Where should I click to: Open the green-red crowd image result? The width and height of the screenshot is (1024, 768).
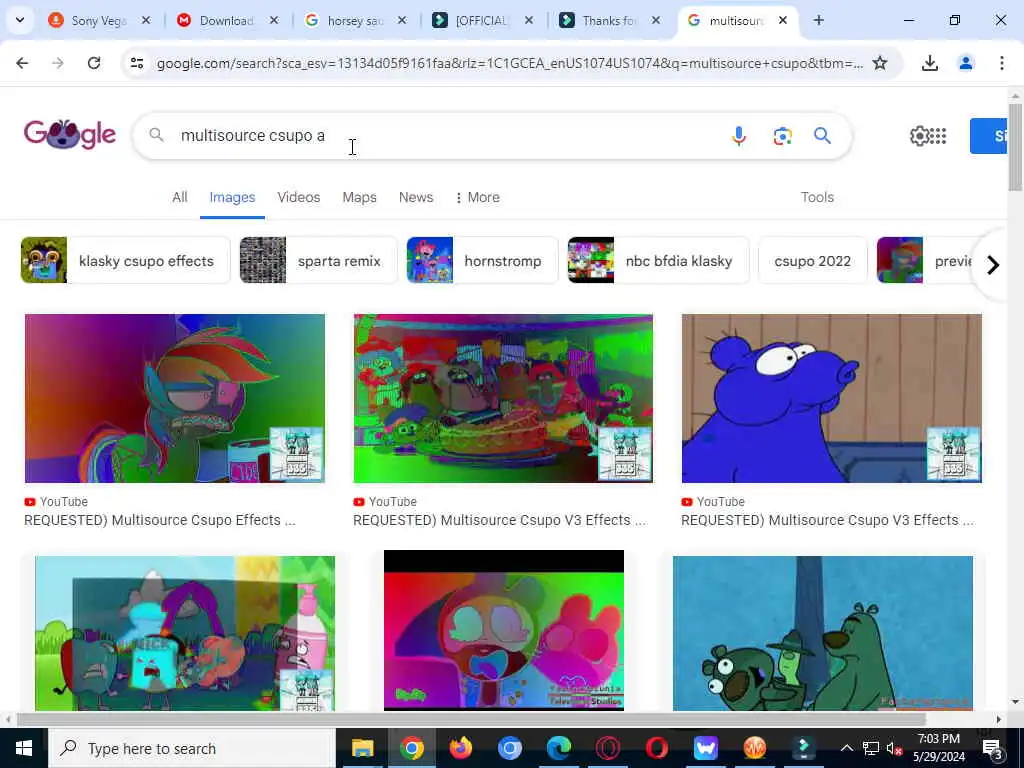[503, 398]
